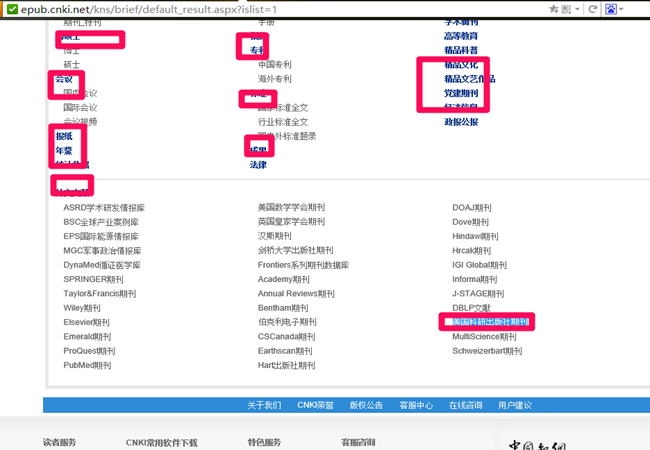
Task: Expand the search engine dropdown arrow
Action: click(621, 9)
